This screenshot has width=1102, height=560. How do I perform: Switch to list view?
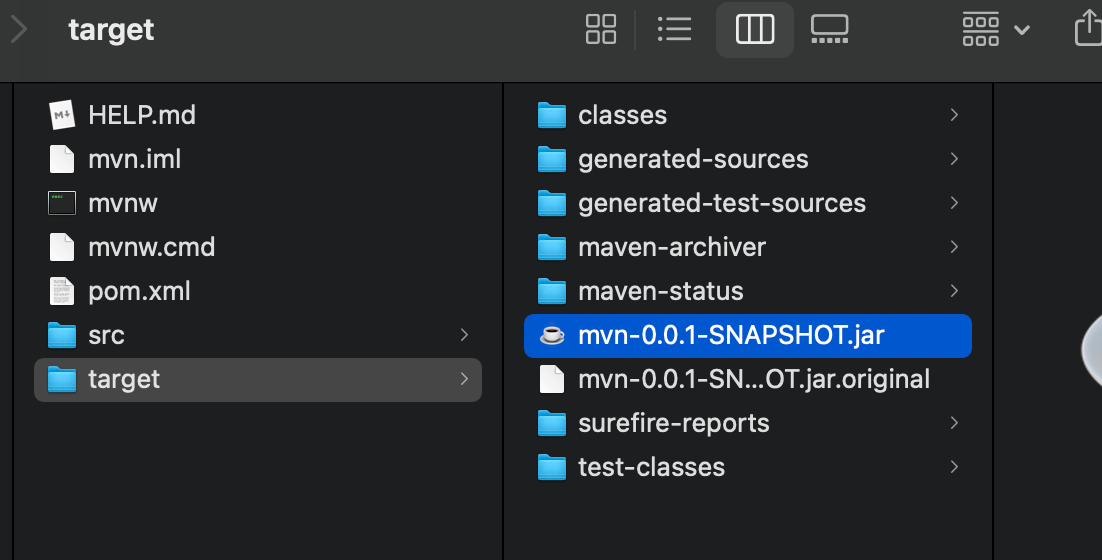(674, 30)
